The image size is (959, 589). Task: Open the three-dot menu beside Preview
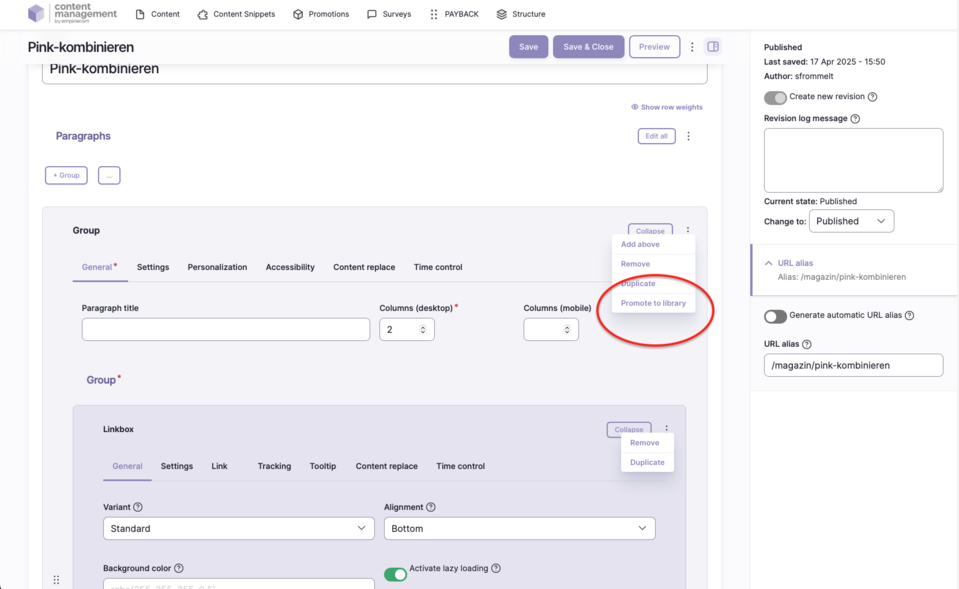point(692,47)
